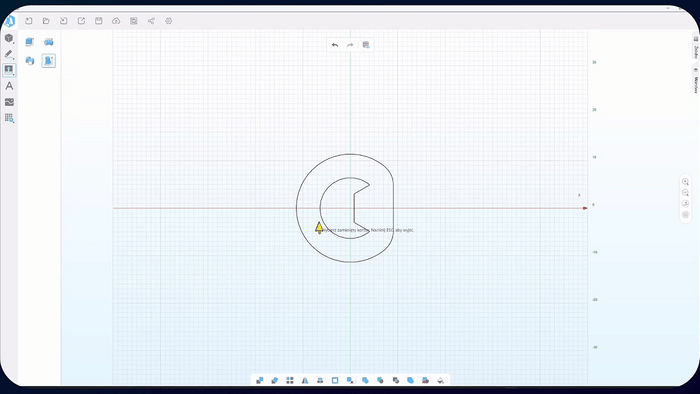Open a file with the folder icon
Image resolution: width=700 pixels, height=394 pixels.
click(x=46, y=21)
